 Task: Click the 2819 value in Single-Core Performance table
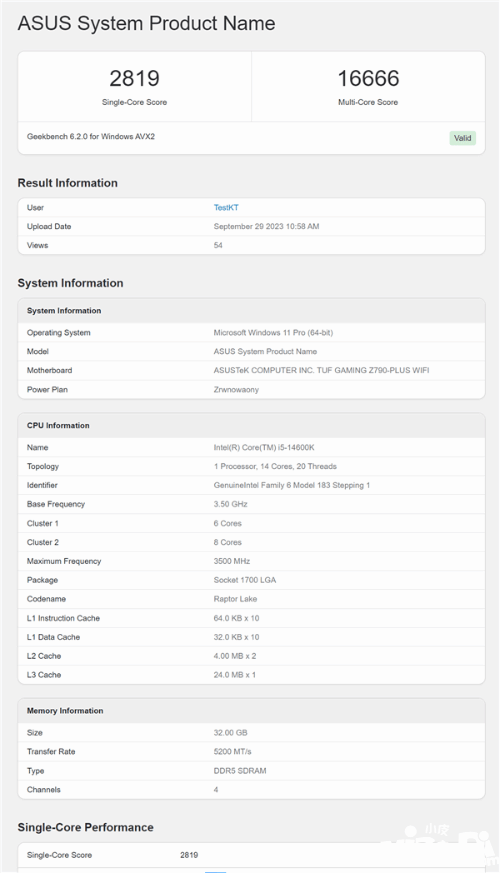click(189, 855)
